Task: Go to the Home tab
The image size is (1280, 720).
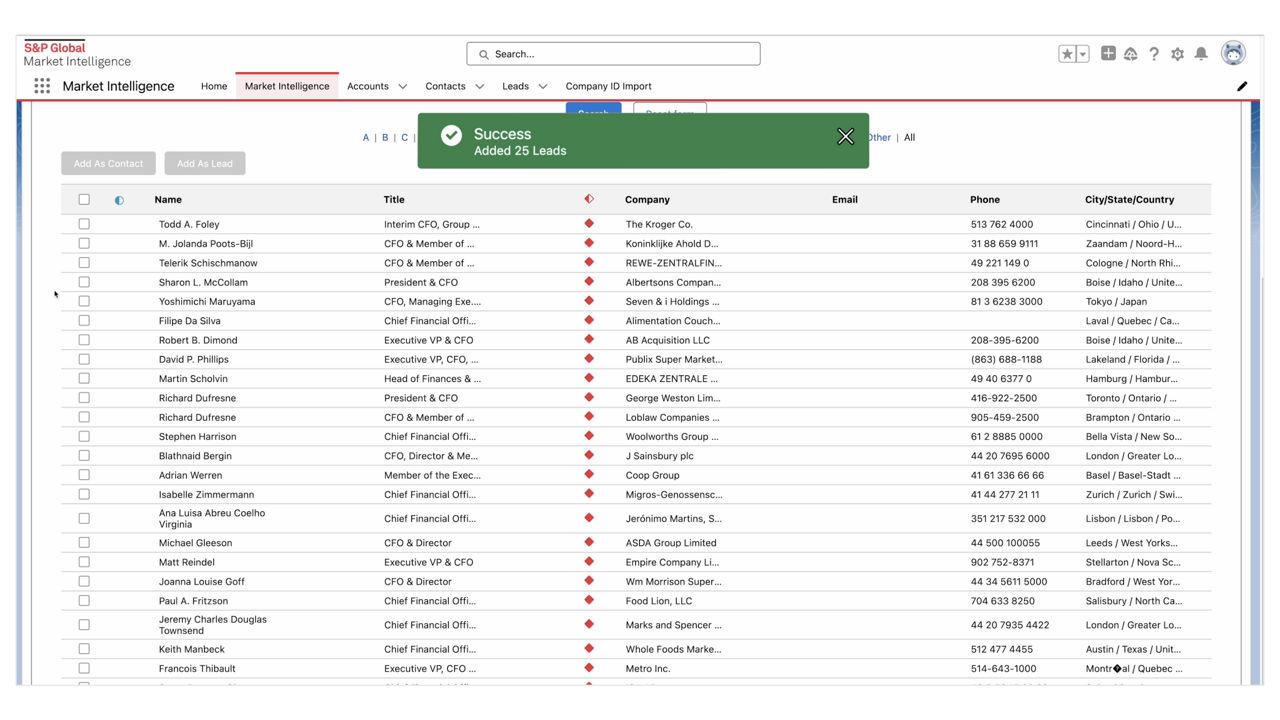Action: pyautogui.click(x=214, y=86)
